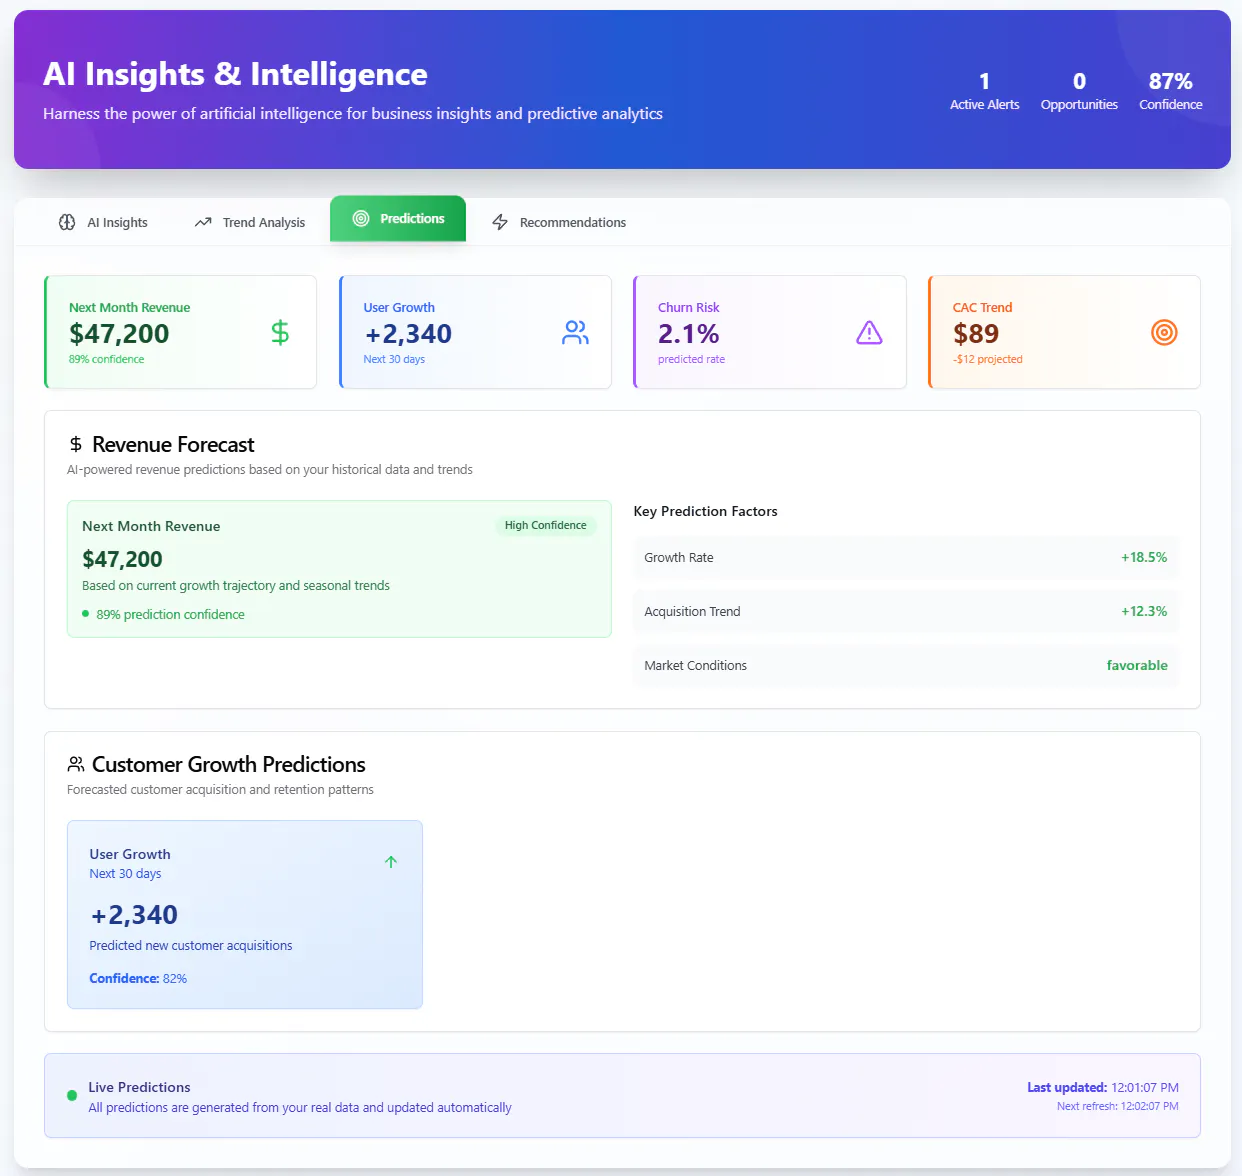Click the High Confidence badge

coord(545,525)
